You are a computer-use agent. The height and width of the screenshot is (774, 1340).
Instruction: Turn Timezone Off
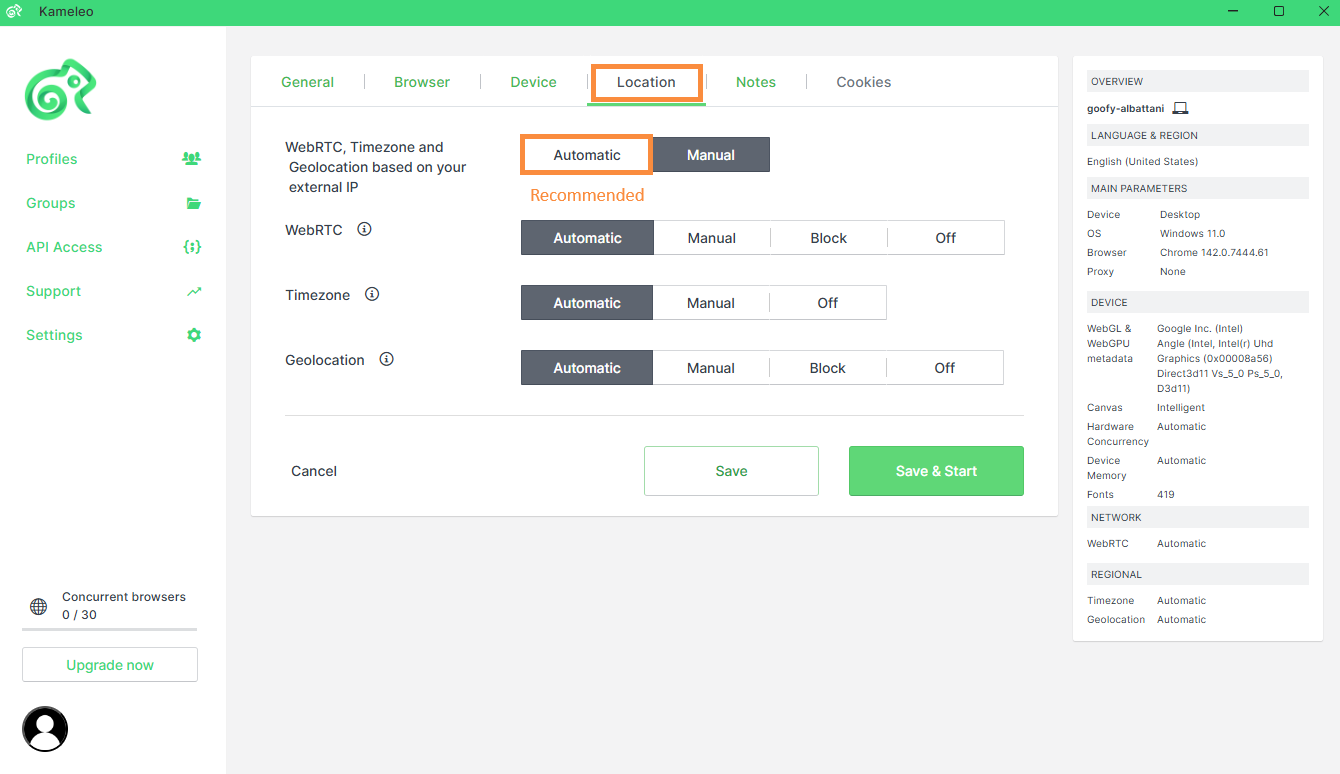[x=828, y=303]
